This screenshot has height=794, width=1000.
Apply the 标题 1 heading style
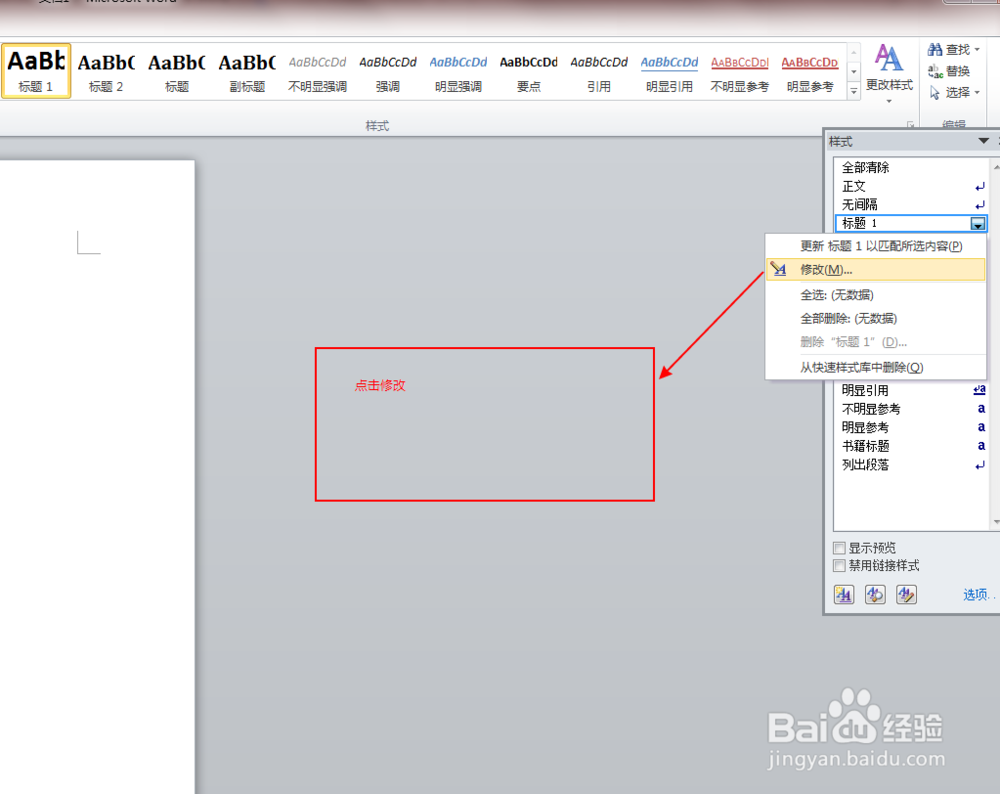pos(36,71)
